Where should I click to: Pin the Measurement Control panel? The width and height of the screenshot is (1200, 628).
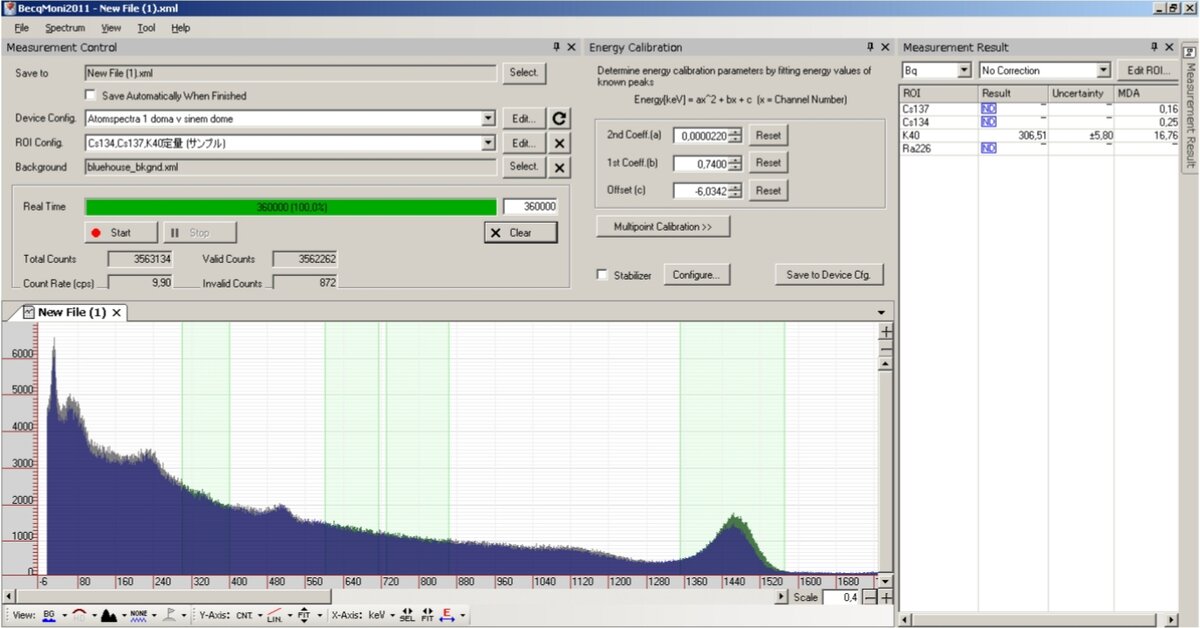click(557, 47)
